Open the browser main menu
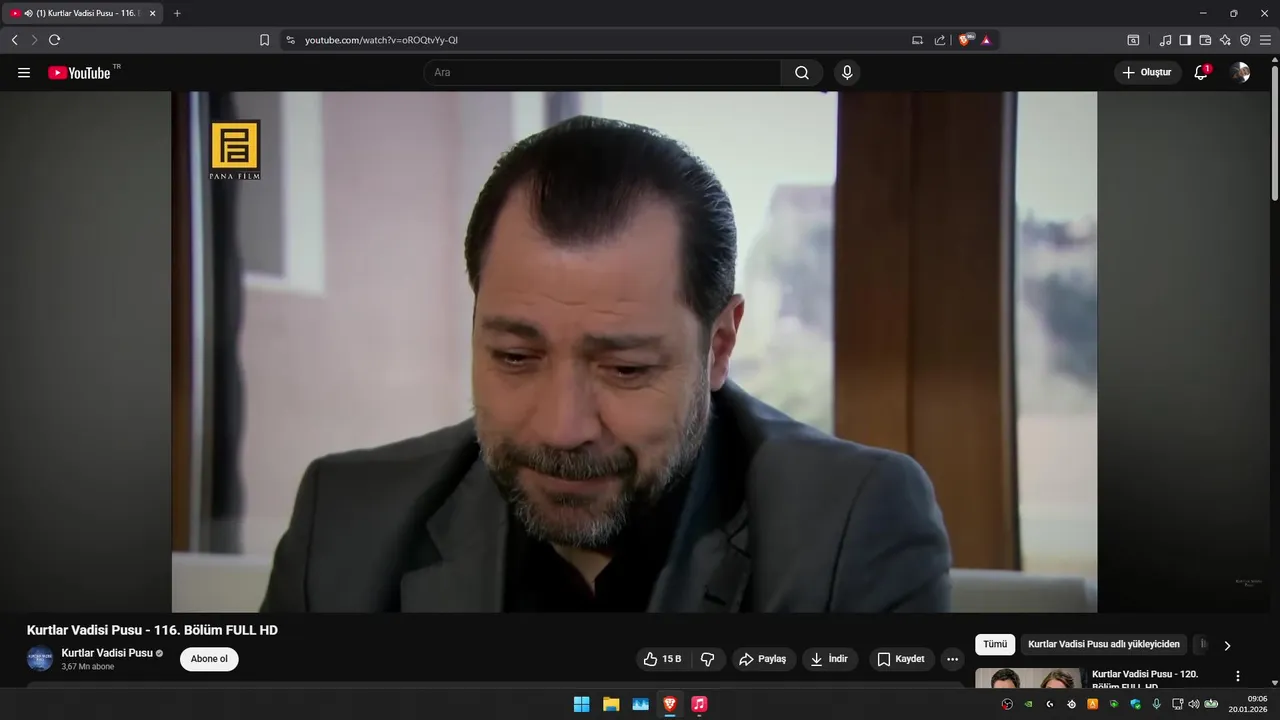This screenshot has height=720, width=1280. coord(1265,40)
